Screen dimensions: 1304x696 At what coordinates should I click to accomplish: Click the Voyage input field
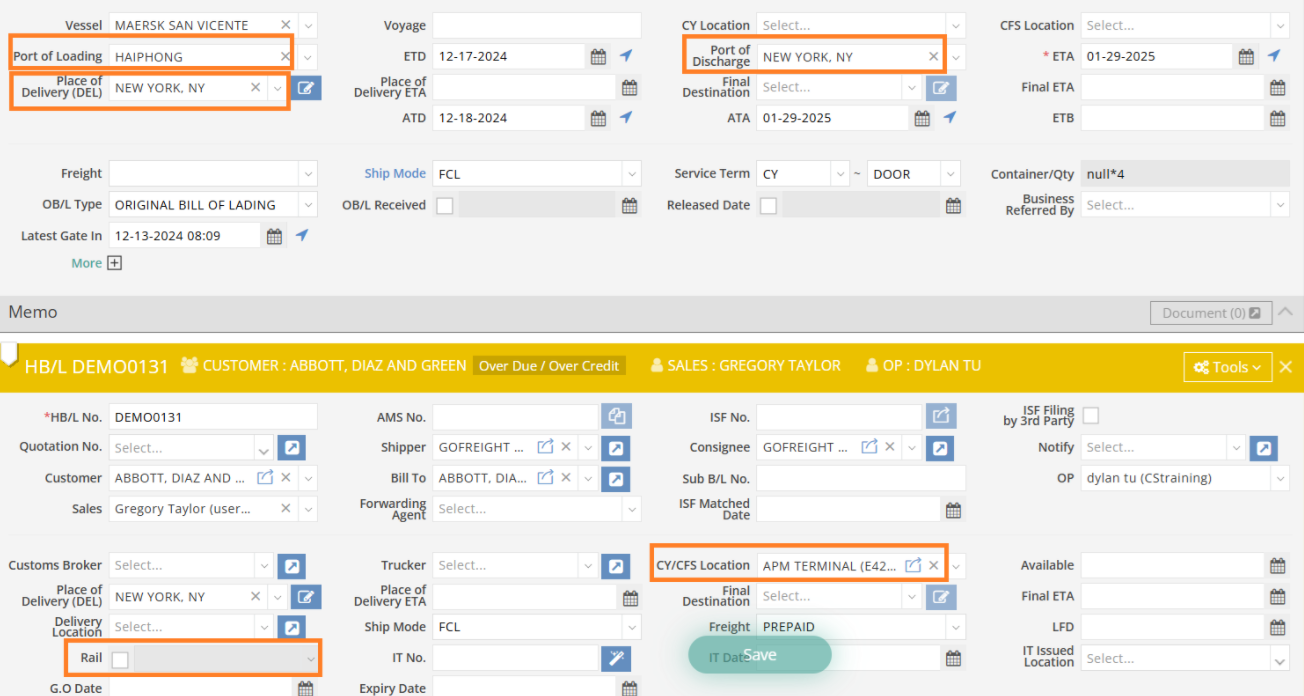point(537,25)
